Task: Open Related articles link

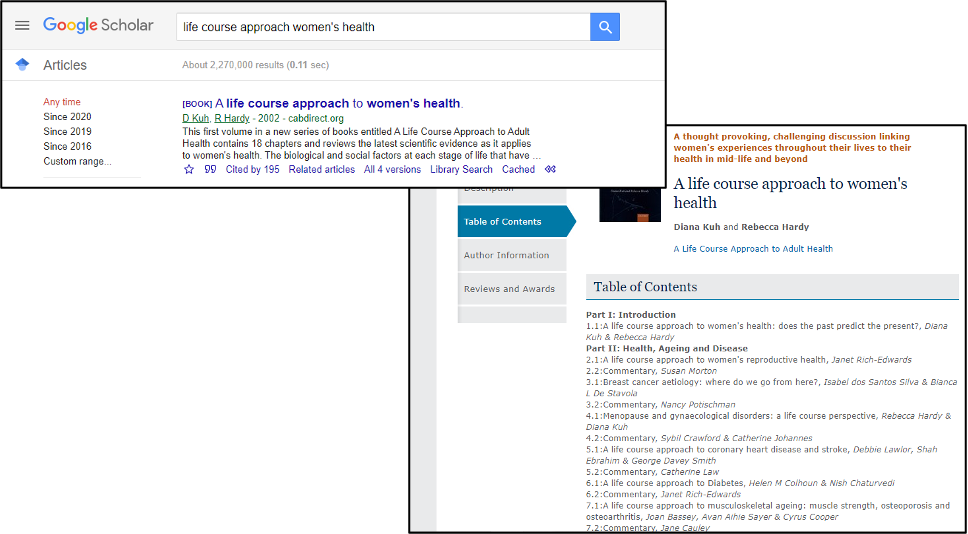Action: pos(322,169)
